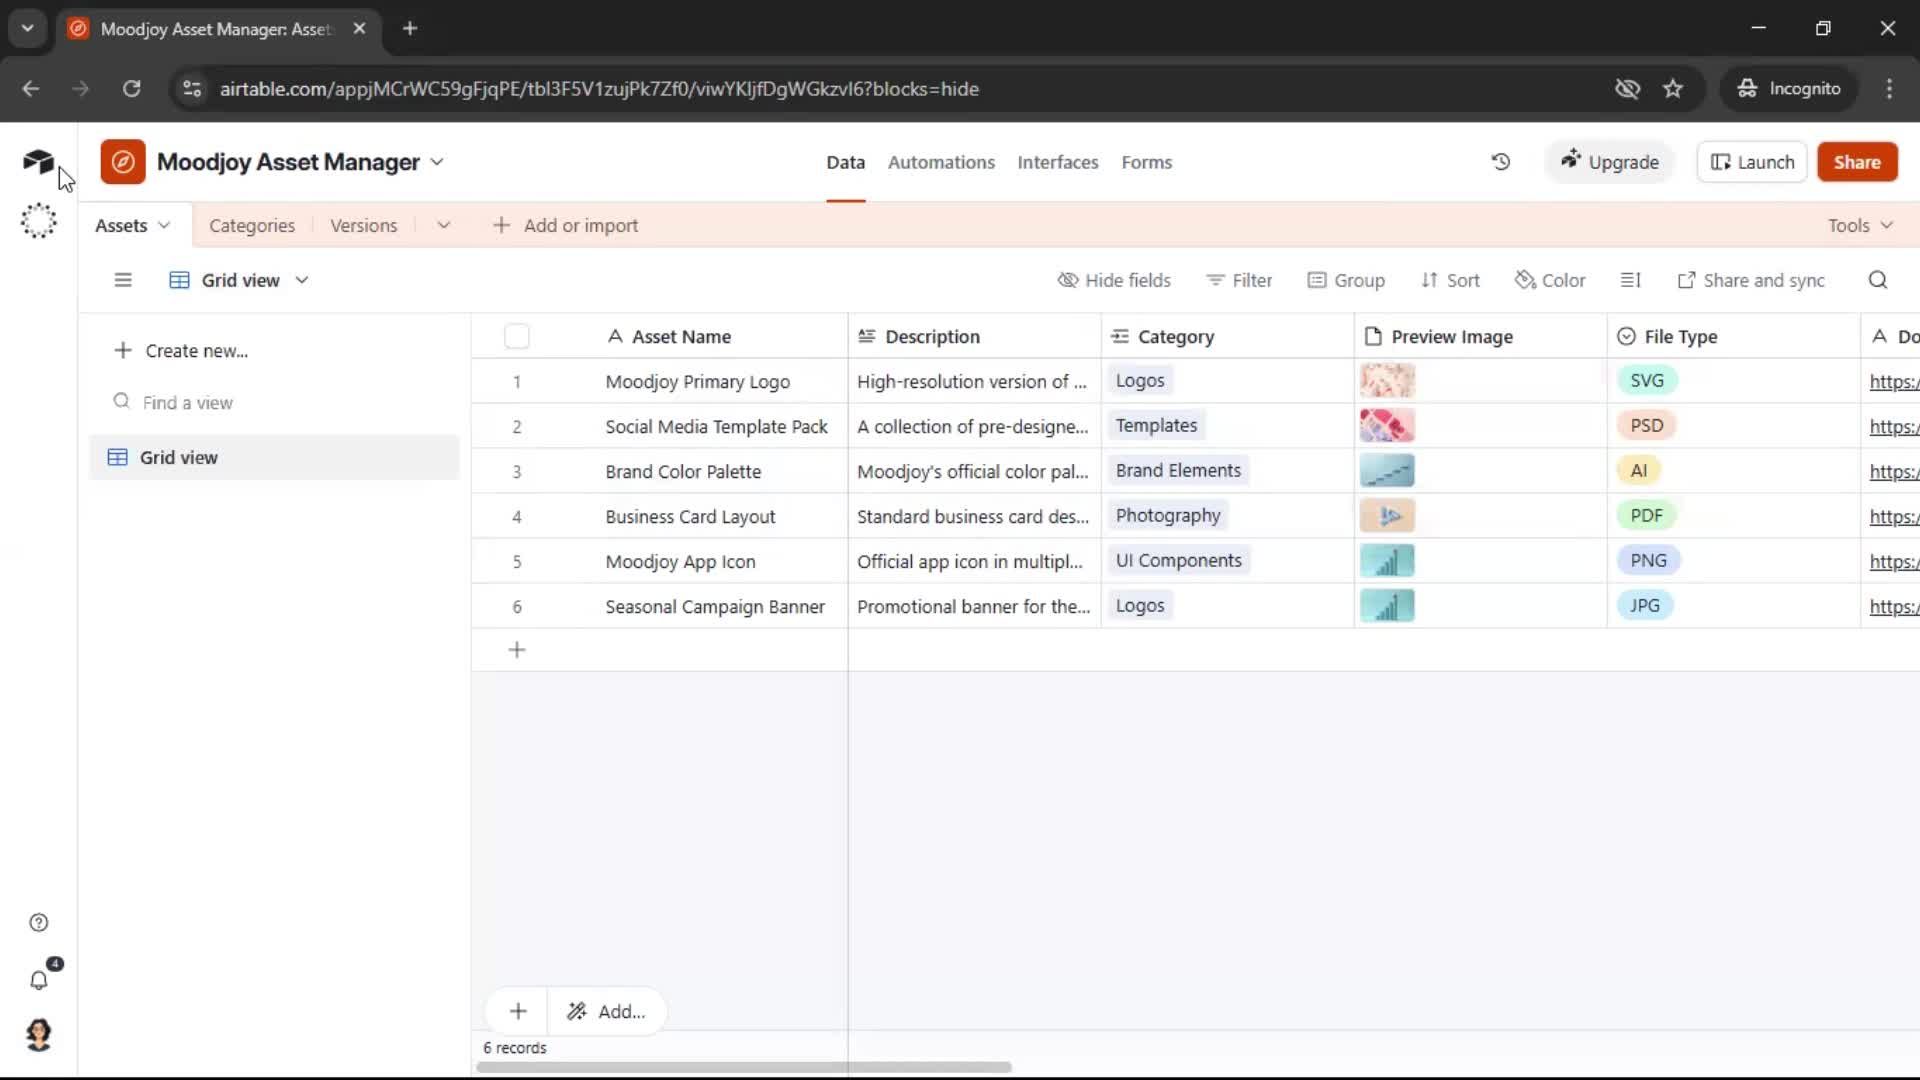The height and width of the screenshot is (1080, 1920).
Task: Click the PSD file type tag
Action: [1646, 425]
